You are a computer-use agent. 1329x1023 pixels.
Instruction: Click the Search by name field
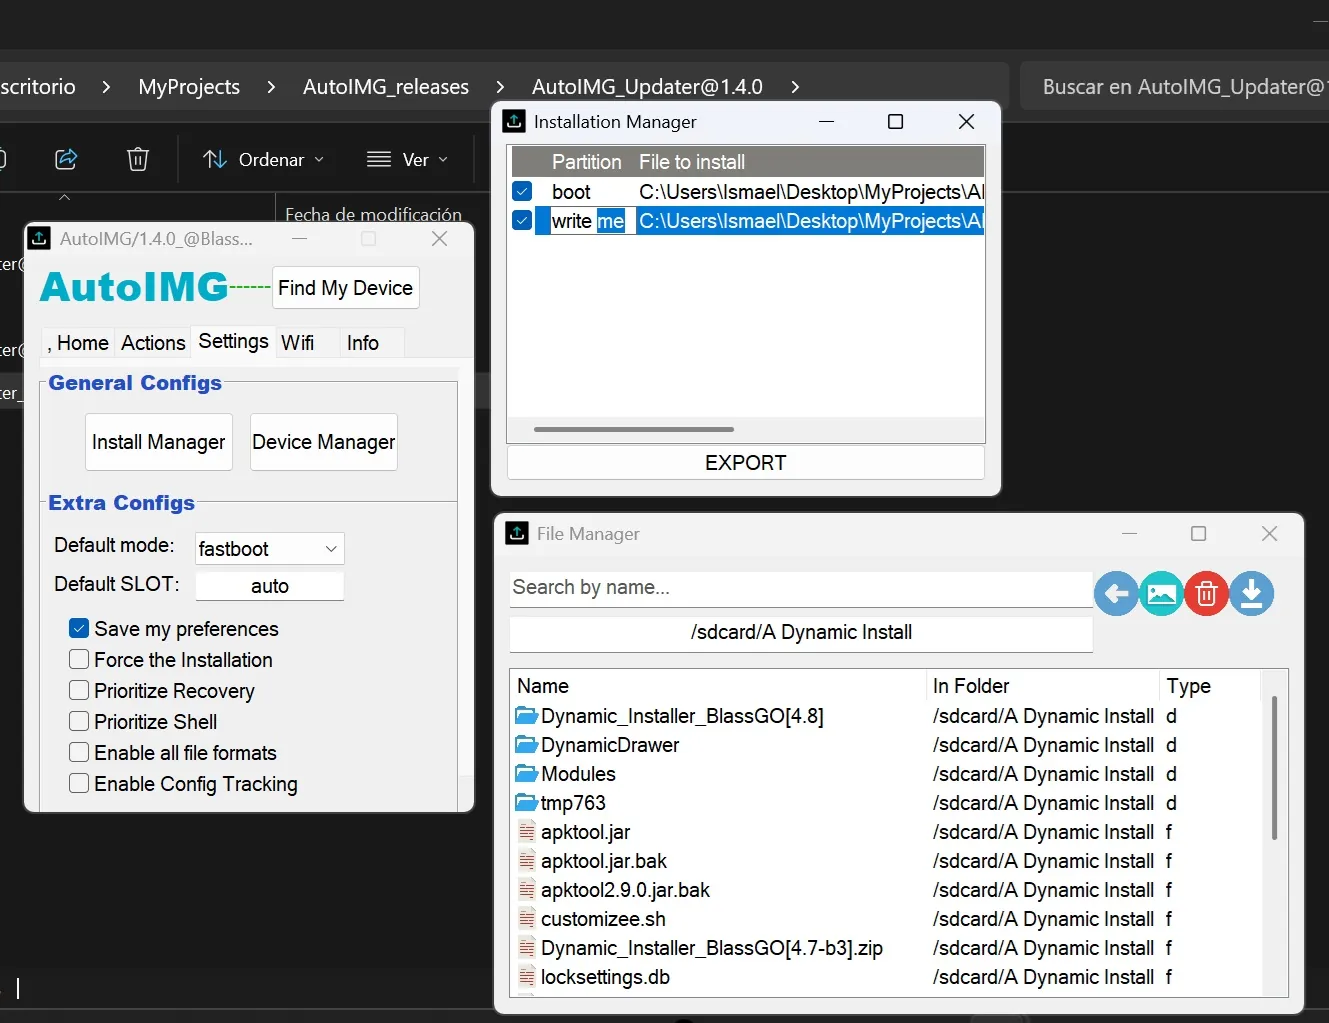pyautogui.click(x=800, y=588)
